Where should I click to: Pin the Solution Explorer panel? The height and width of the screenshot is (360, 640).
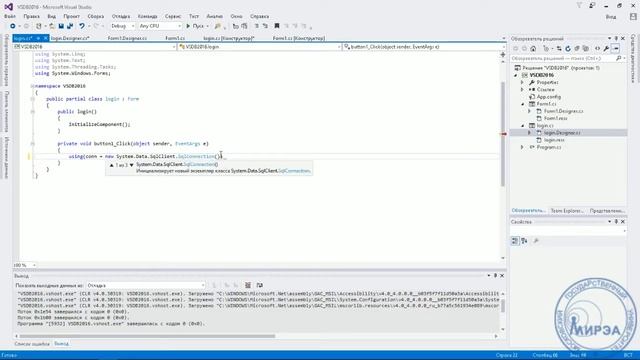point(616,38)
